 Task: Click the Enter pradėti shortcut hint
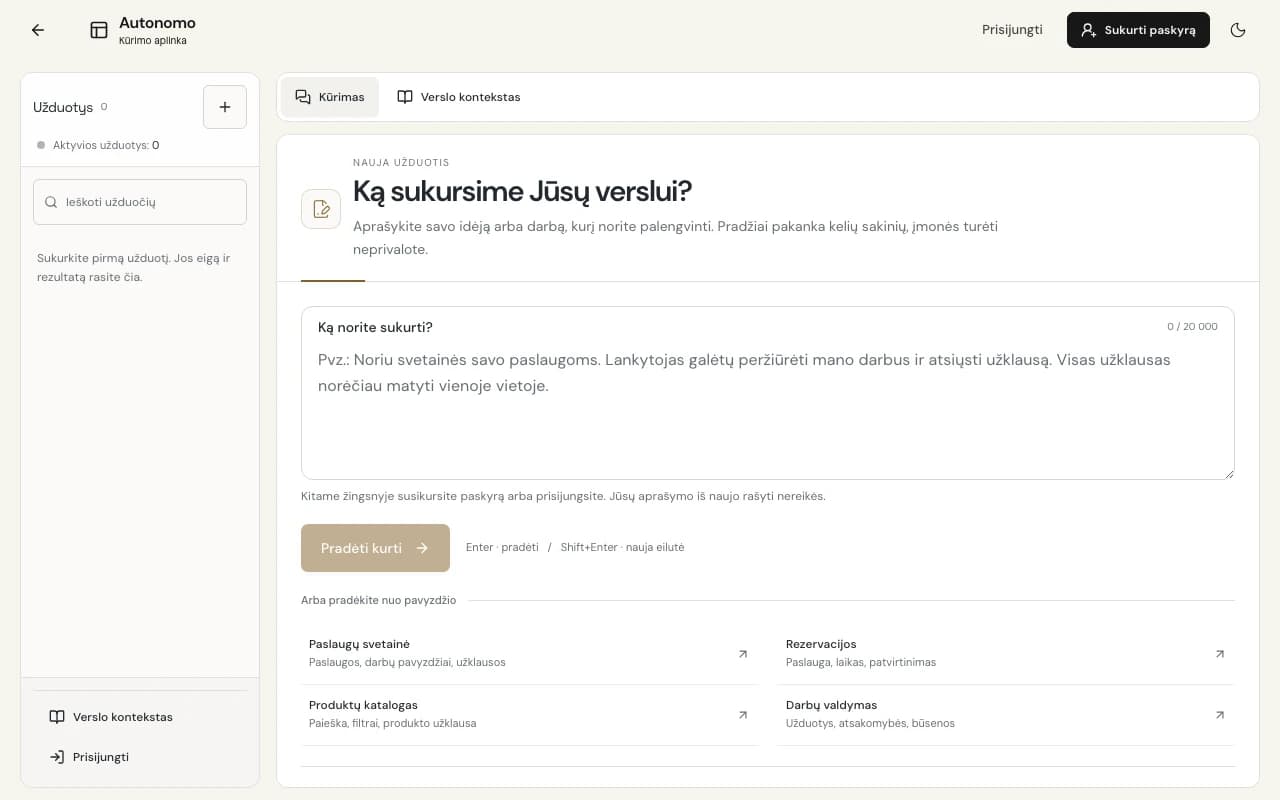(502, 547)
